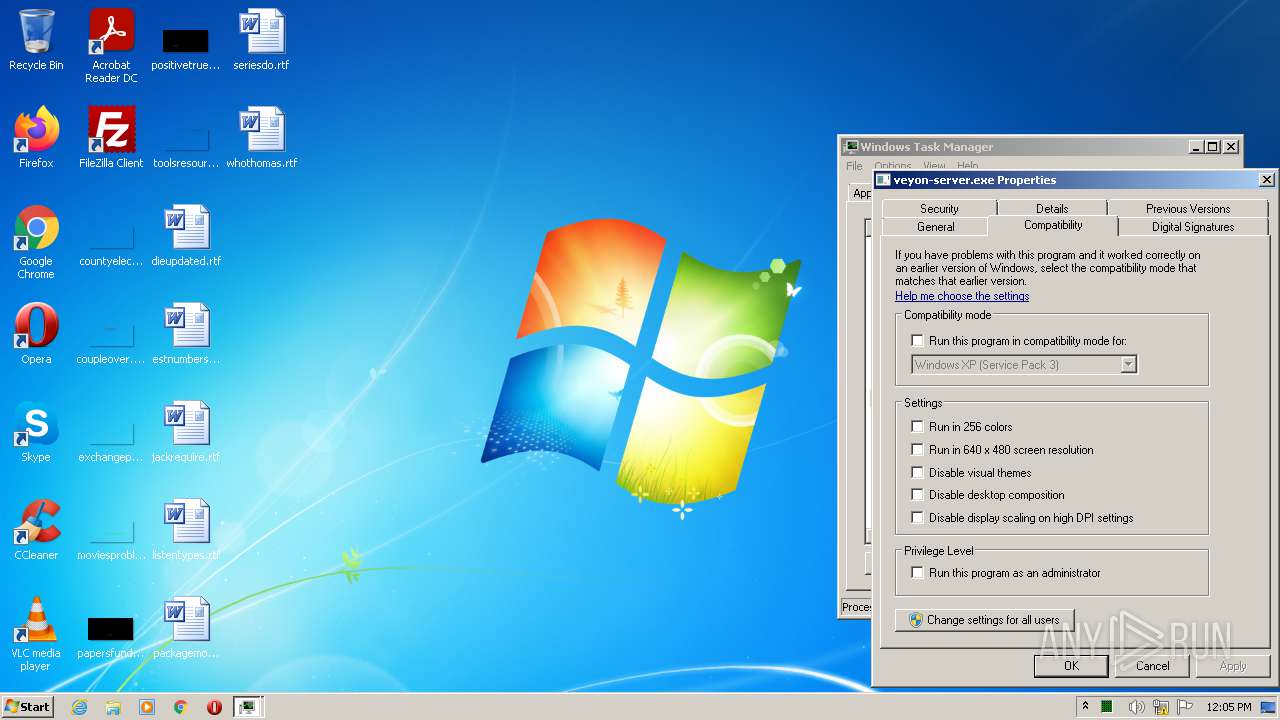Switch to the Previous Versions tab
This screenshot has width=1280, height=720.
(x=1188, y=208)
